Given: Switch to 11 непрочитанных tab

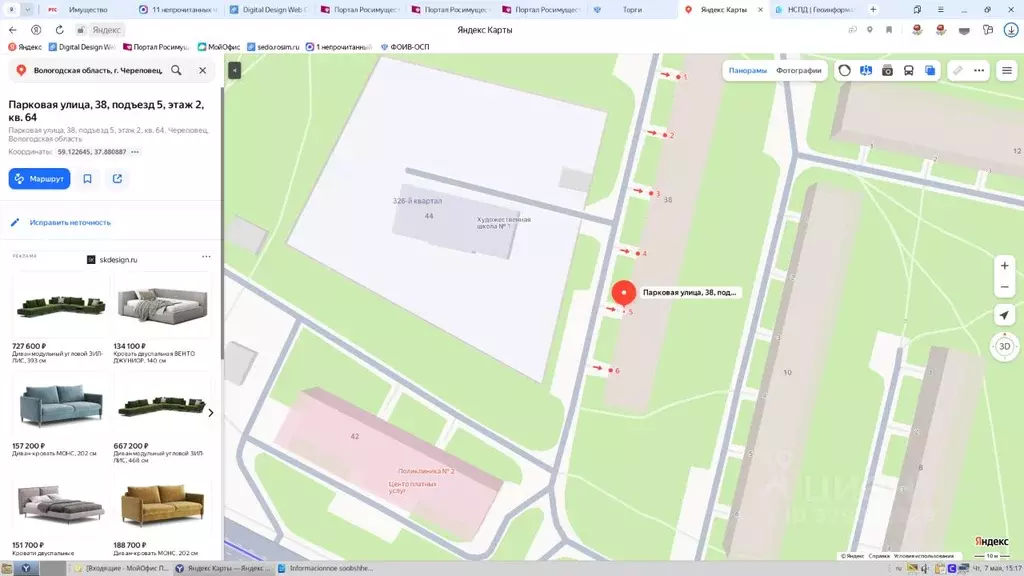Looking at the screenshot, I should pos(178,10).
